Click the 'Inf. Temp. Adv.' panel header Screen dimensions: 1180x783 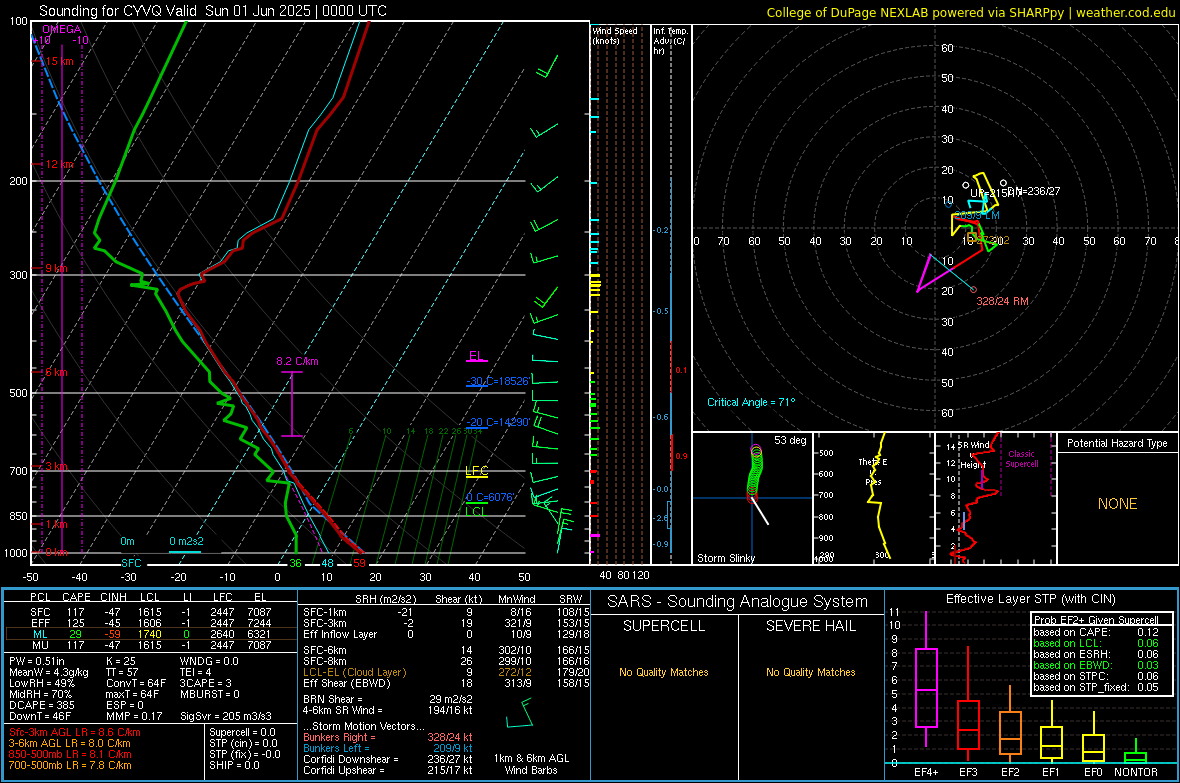pyautogui.click(x=670, y=41)
